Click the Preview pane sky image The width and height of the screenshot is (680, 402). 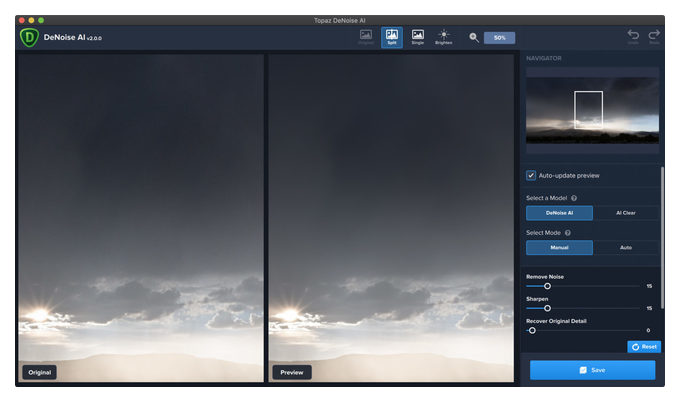point(391,218)
